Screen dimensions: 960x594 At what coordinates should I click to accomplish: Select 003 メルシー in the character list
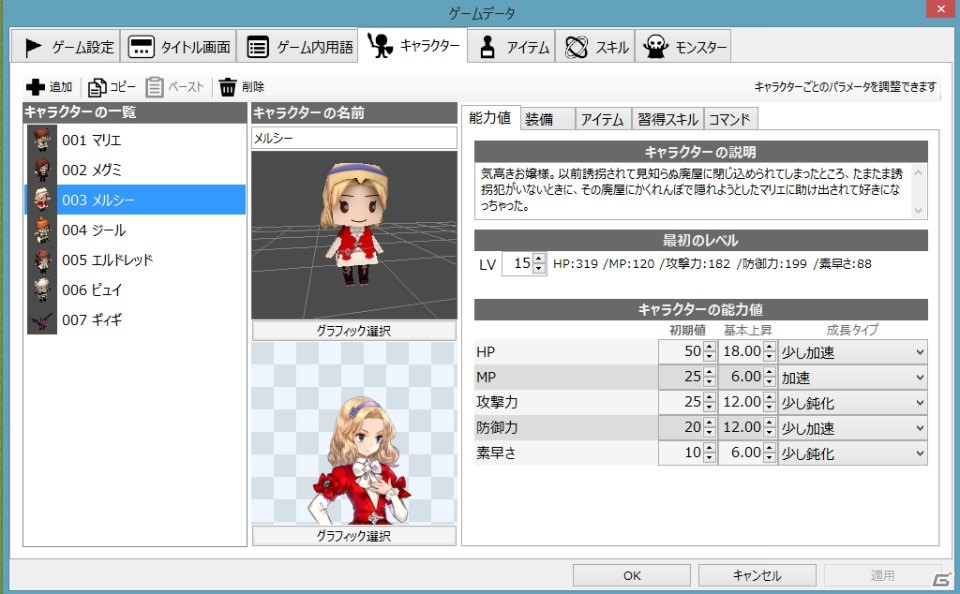click(x=135, y=200)
